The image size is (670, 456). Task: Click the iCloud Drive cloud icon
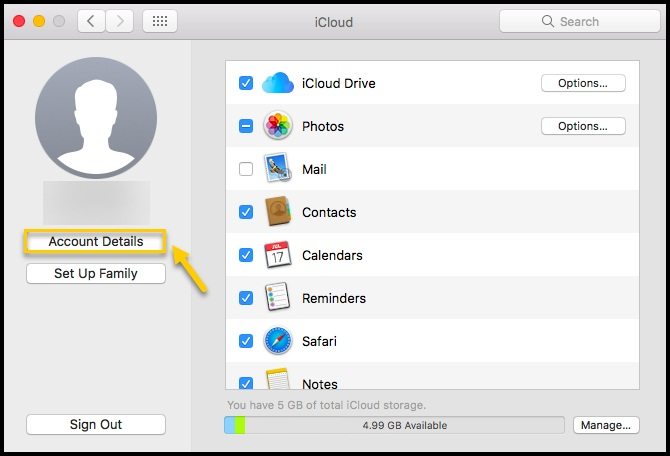point(278,83)
